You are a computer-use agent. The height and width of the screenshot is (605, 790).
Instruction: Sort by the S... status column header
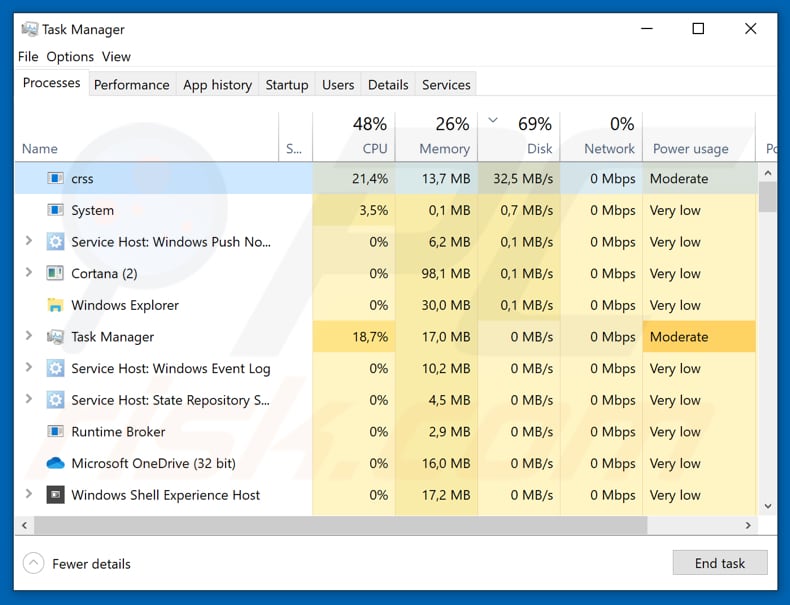[295, 137]
